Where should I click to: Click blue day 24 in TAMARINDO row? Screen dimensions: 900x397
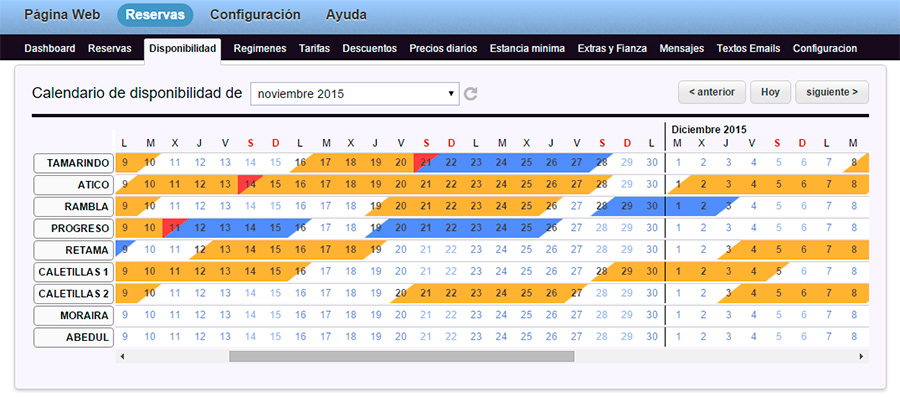pos(501,162)
